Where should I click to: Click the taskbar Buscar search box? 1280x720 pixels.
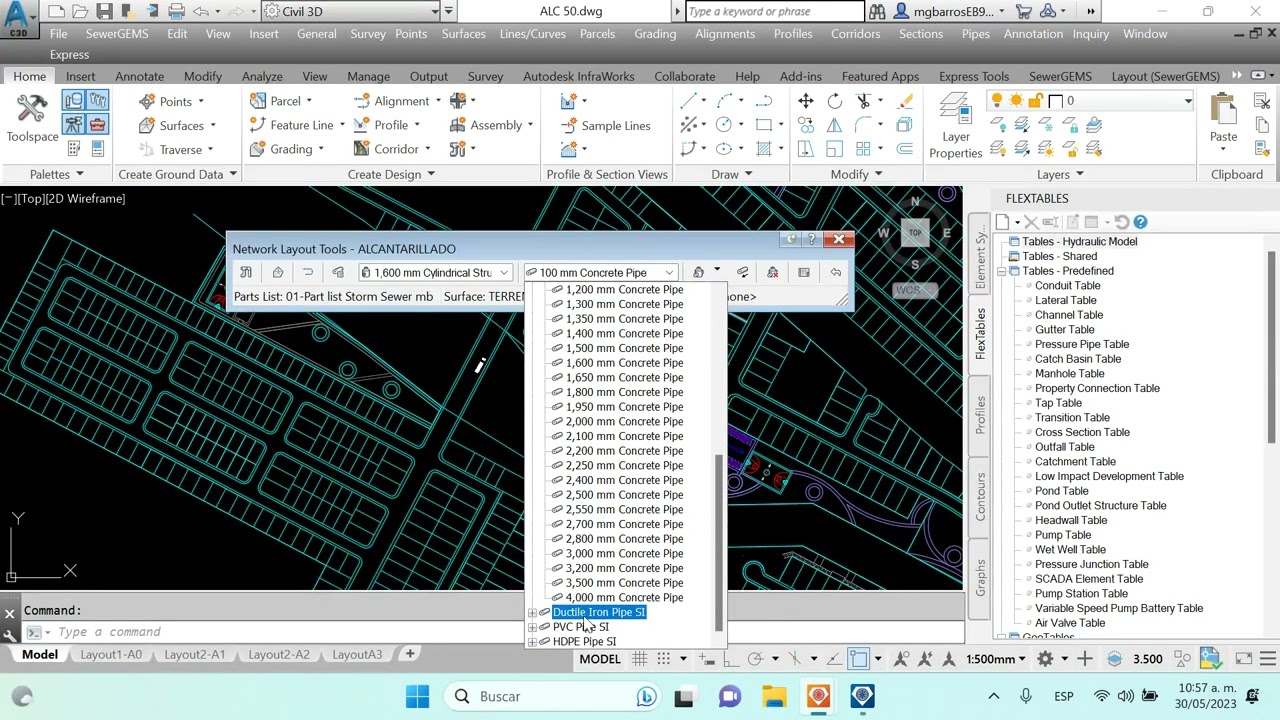pyautogui.click(x=550, y=696)
